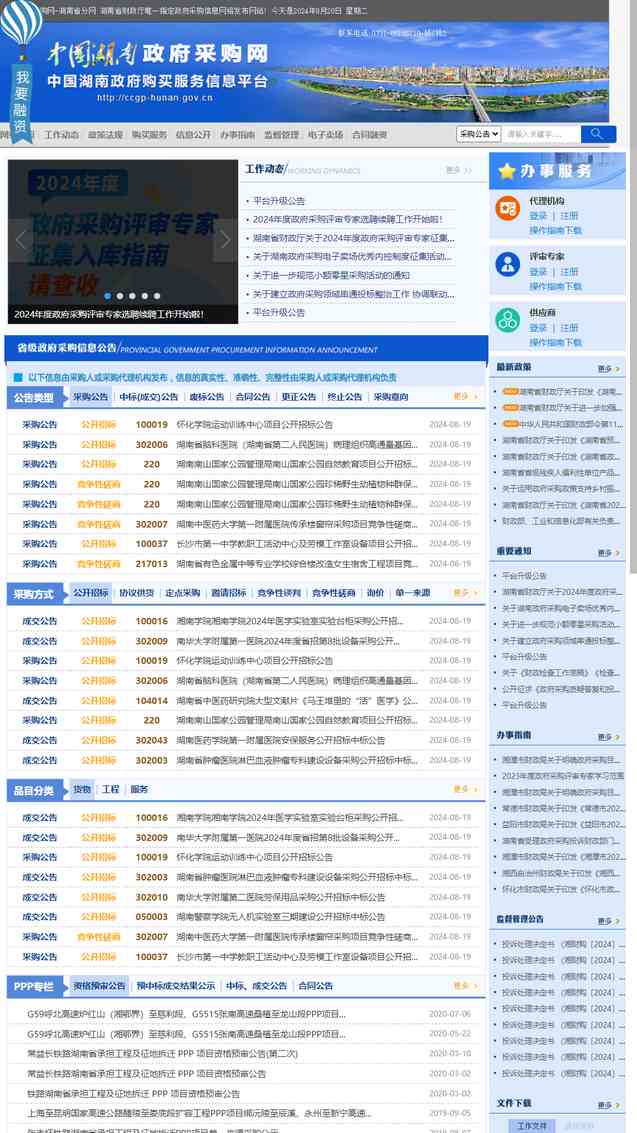
Task: Select the second carousel indicator dot
Action: (x=120, y=296)
